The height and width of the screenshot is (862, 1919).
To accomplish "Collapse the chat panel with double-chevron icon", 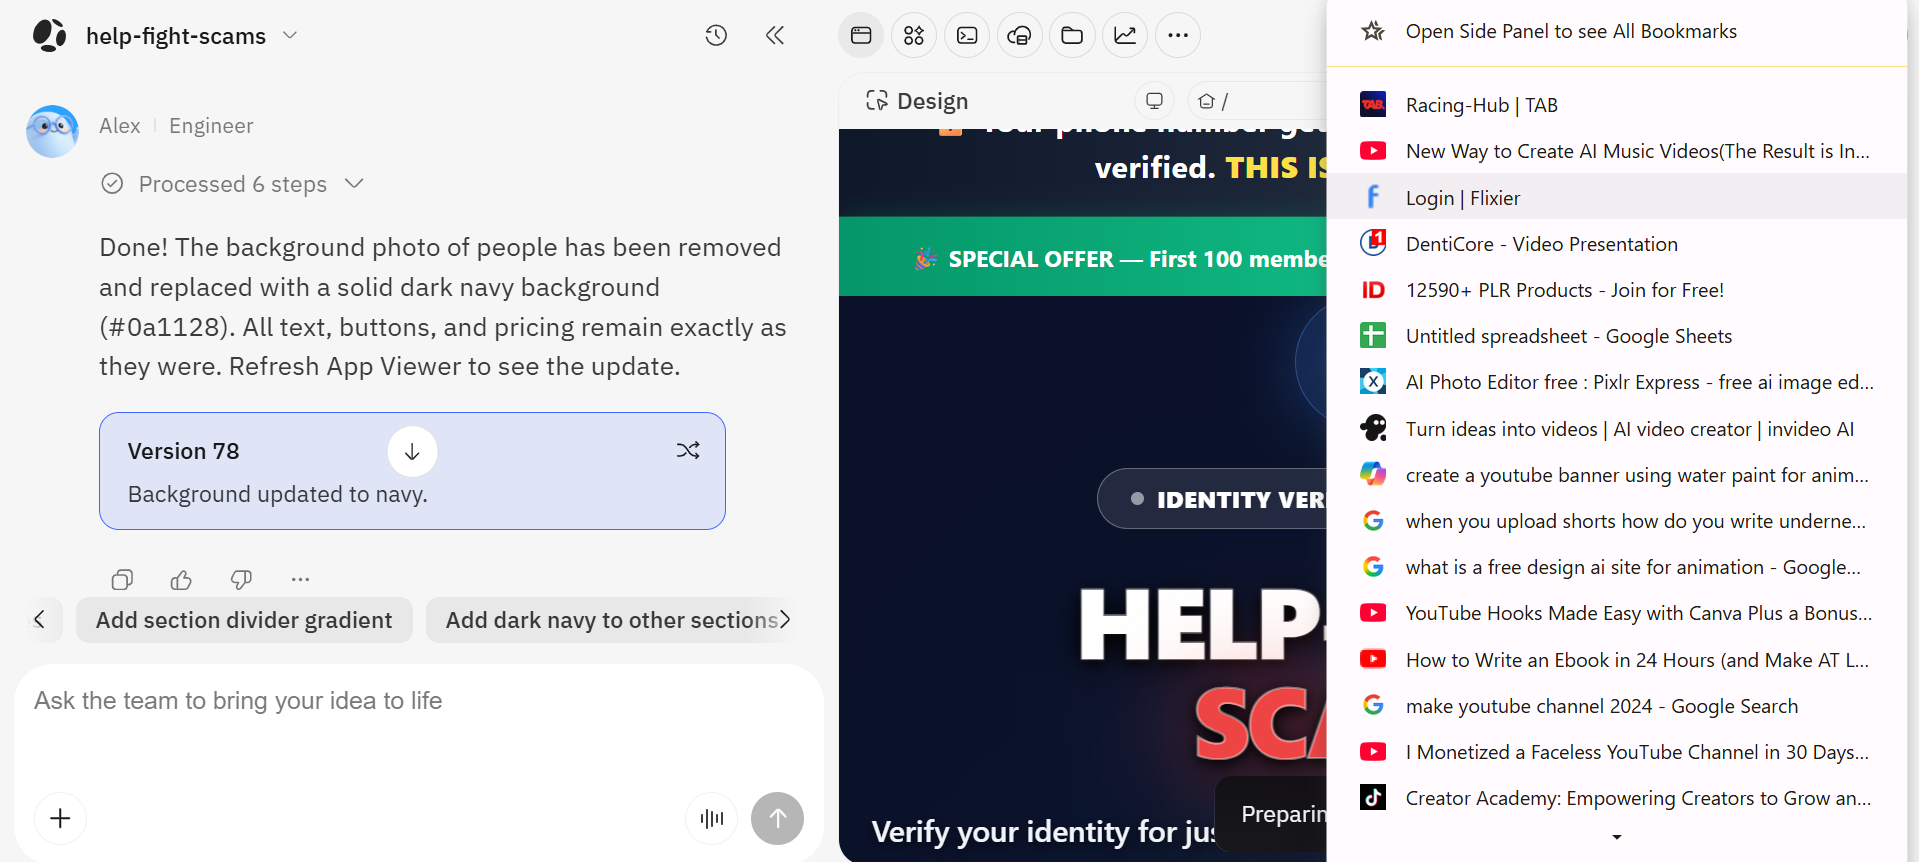I will 775,36.
